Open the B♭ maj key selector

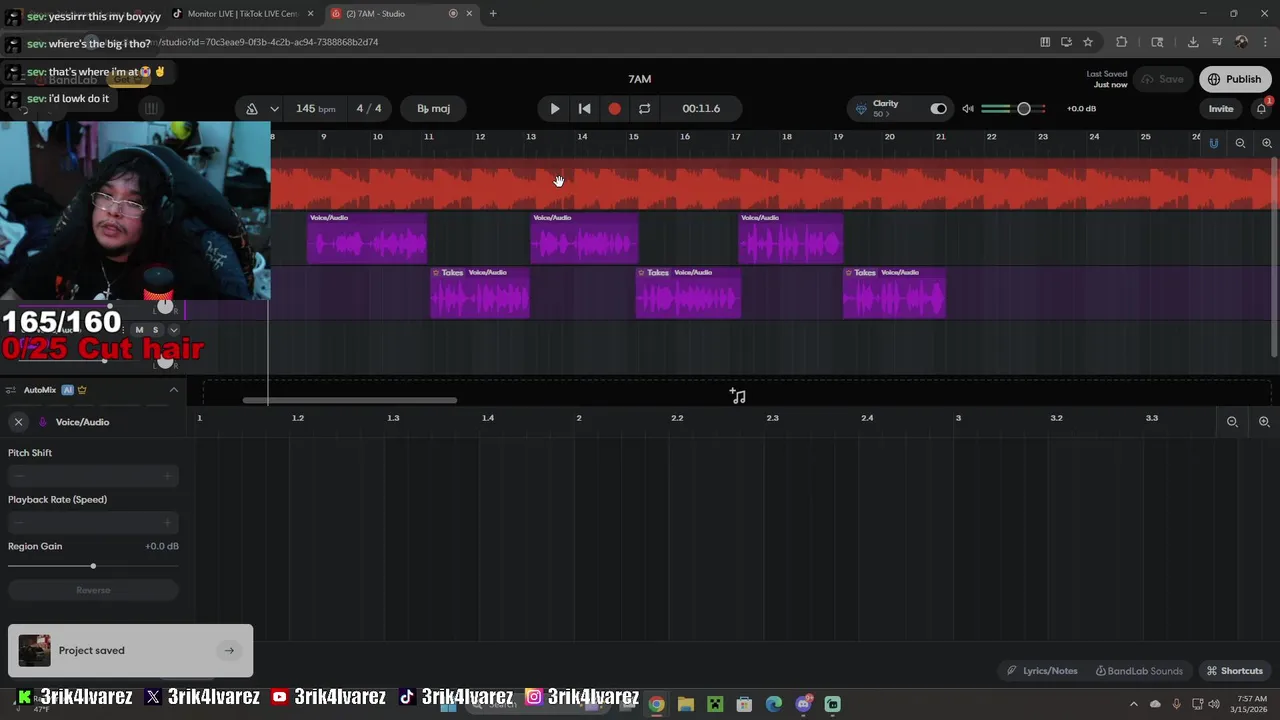[433, 108]
